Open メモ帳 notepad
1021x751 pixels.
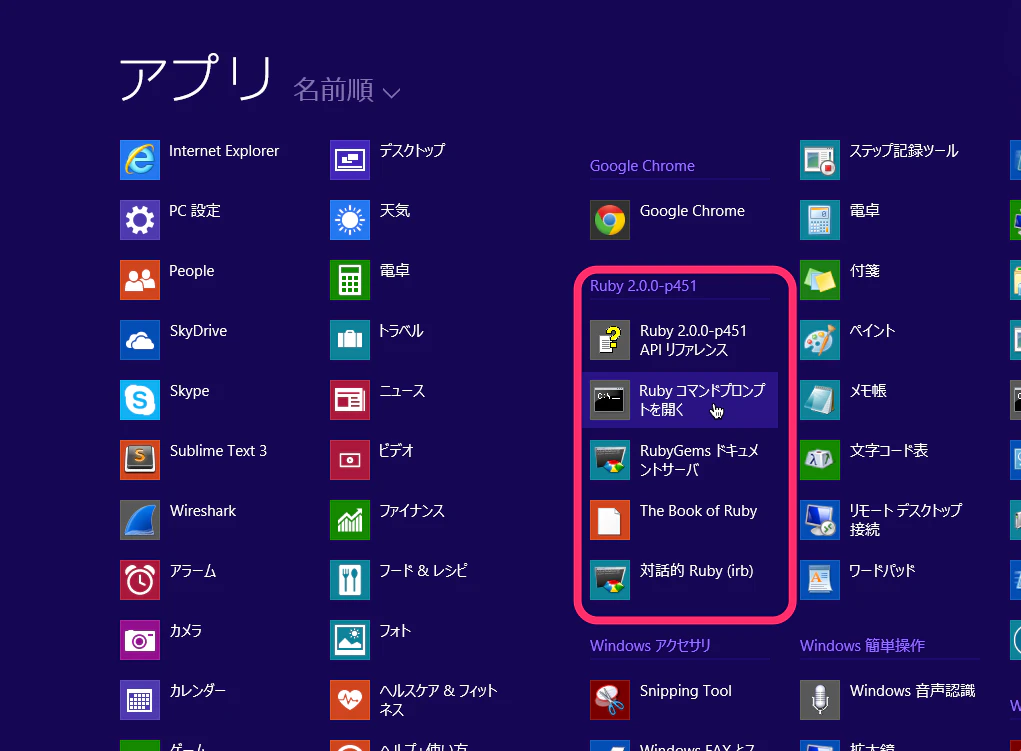[x=844, y=399]
